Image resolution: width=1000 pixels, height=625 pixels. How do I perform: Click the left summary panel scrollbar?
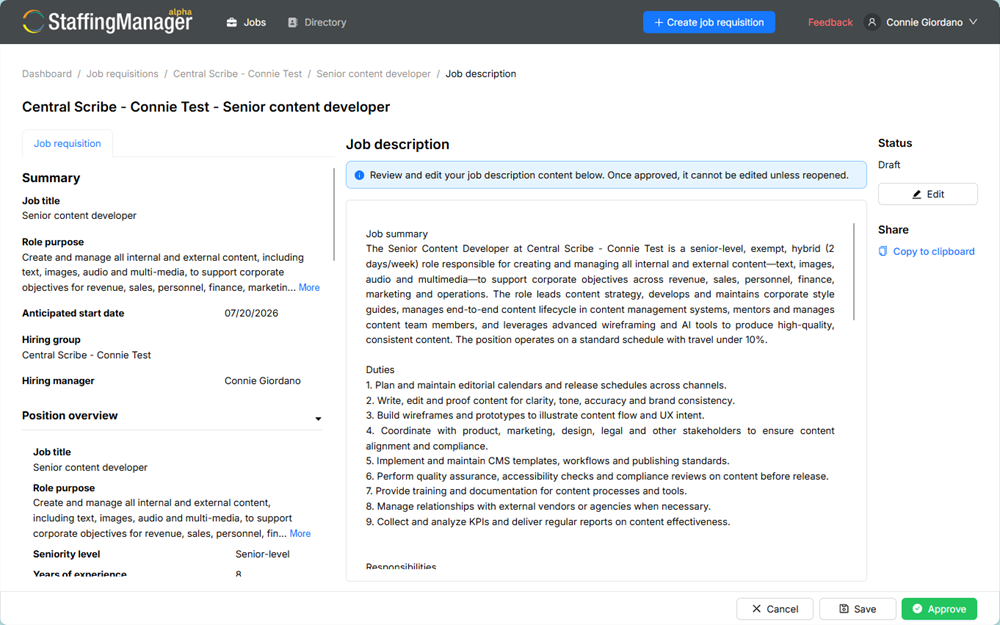tap(334, 214)
